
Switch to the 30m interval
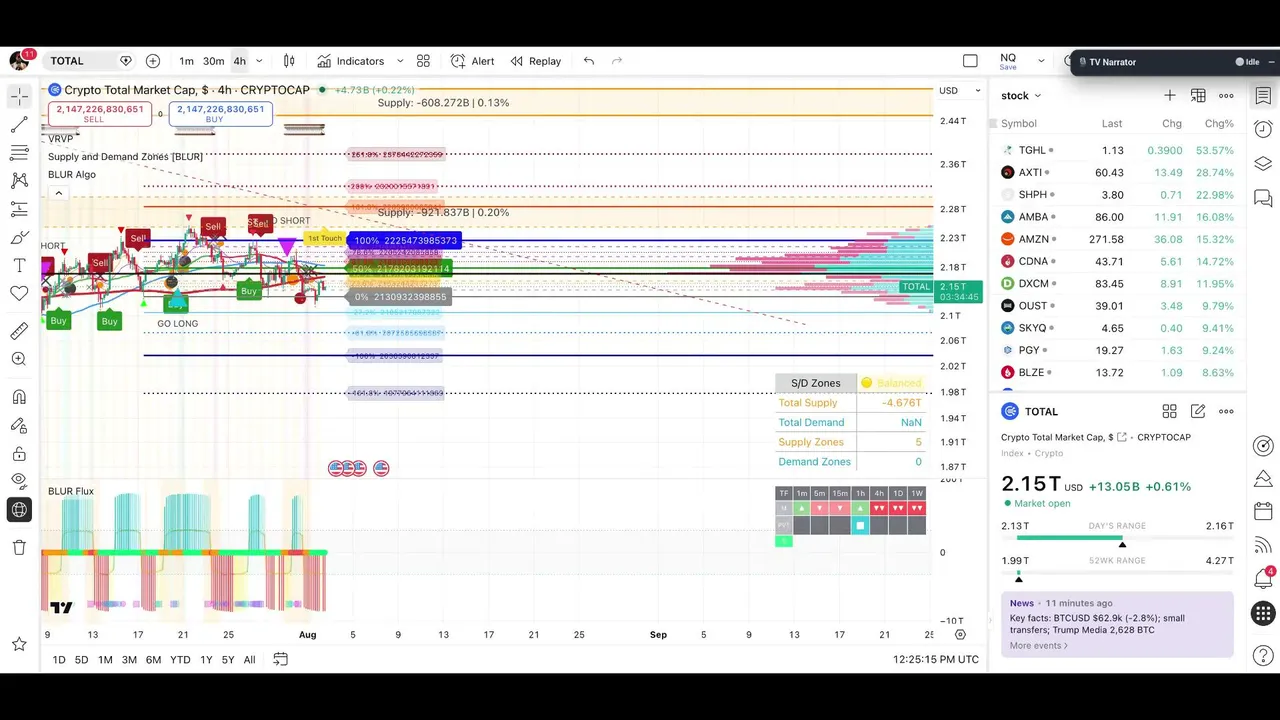[213, 61]
